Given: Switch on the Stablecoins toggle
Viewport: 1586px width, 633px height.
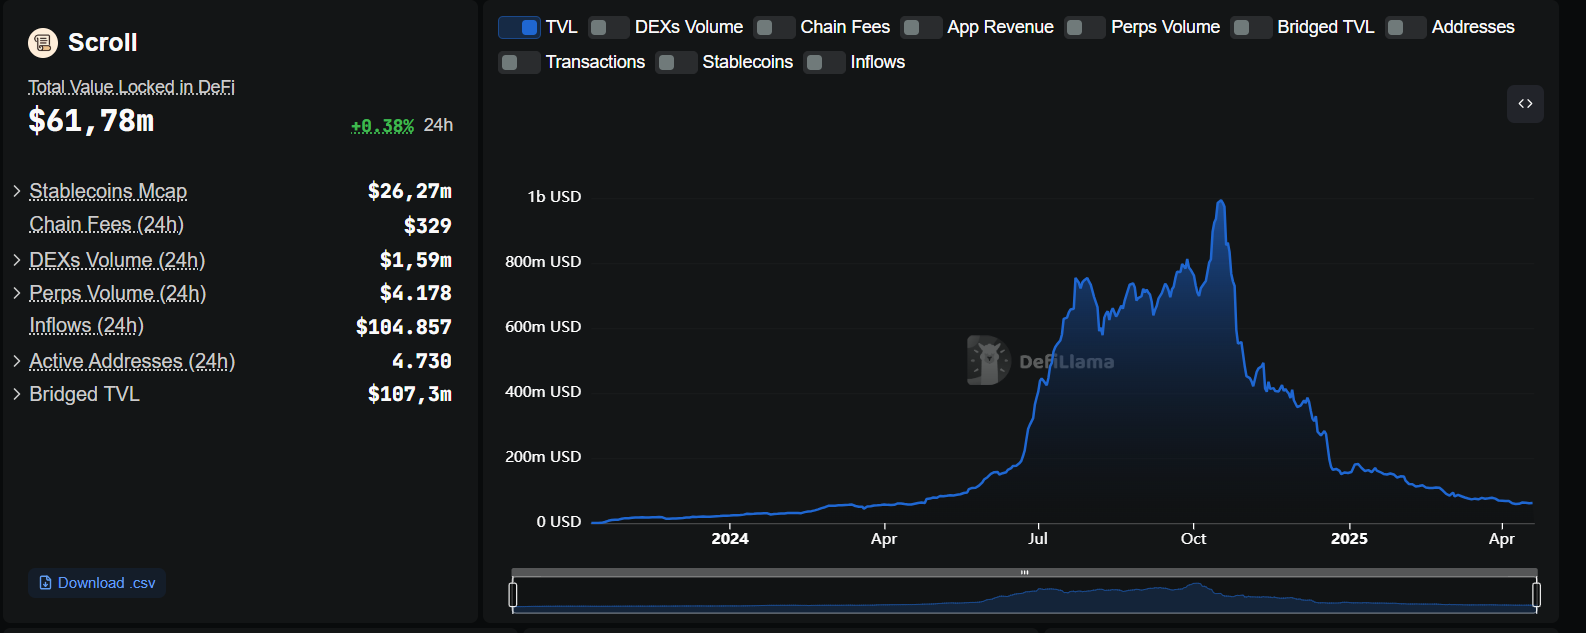Looking at the screenshot, I should (676, 62).
